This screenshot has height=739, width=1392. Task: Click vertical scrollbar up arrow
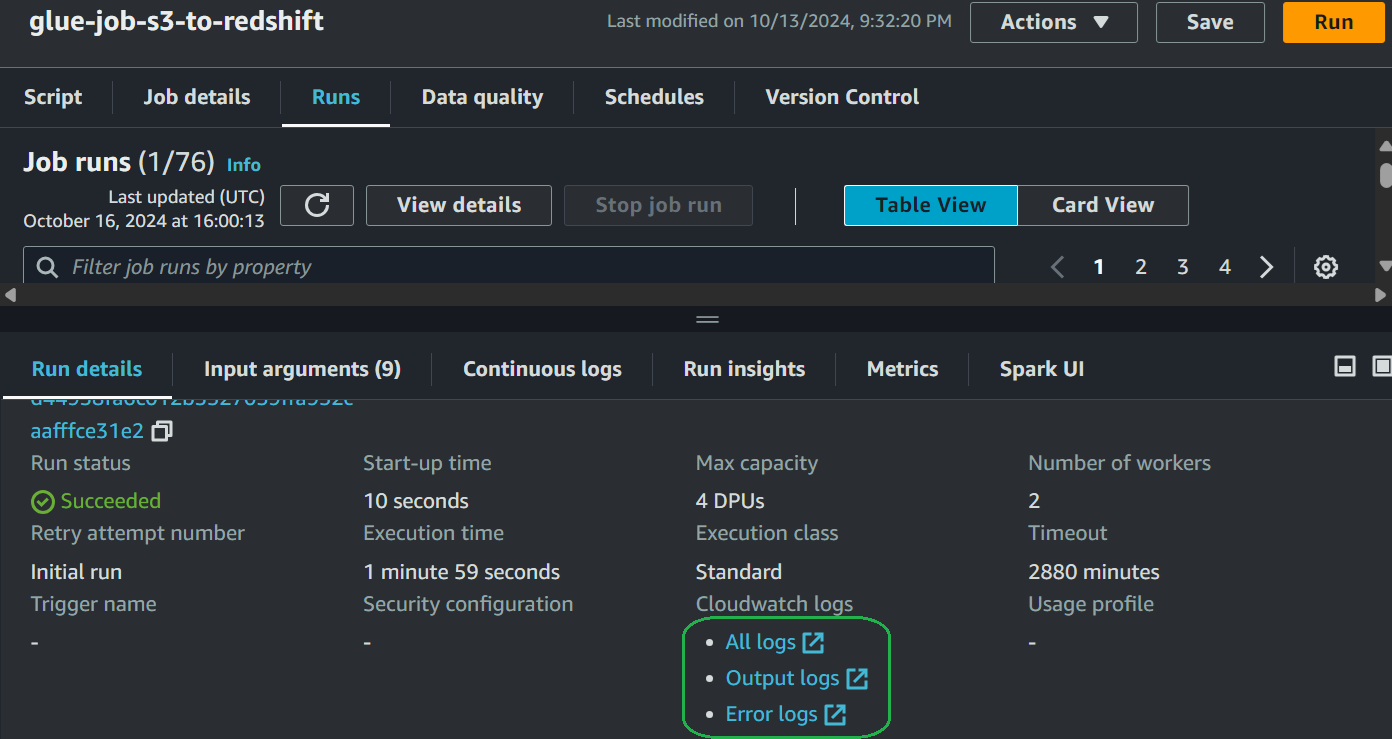[1385, 147]
